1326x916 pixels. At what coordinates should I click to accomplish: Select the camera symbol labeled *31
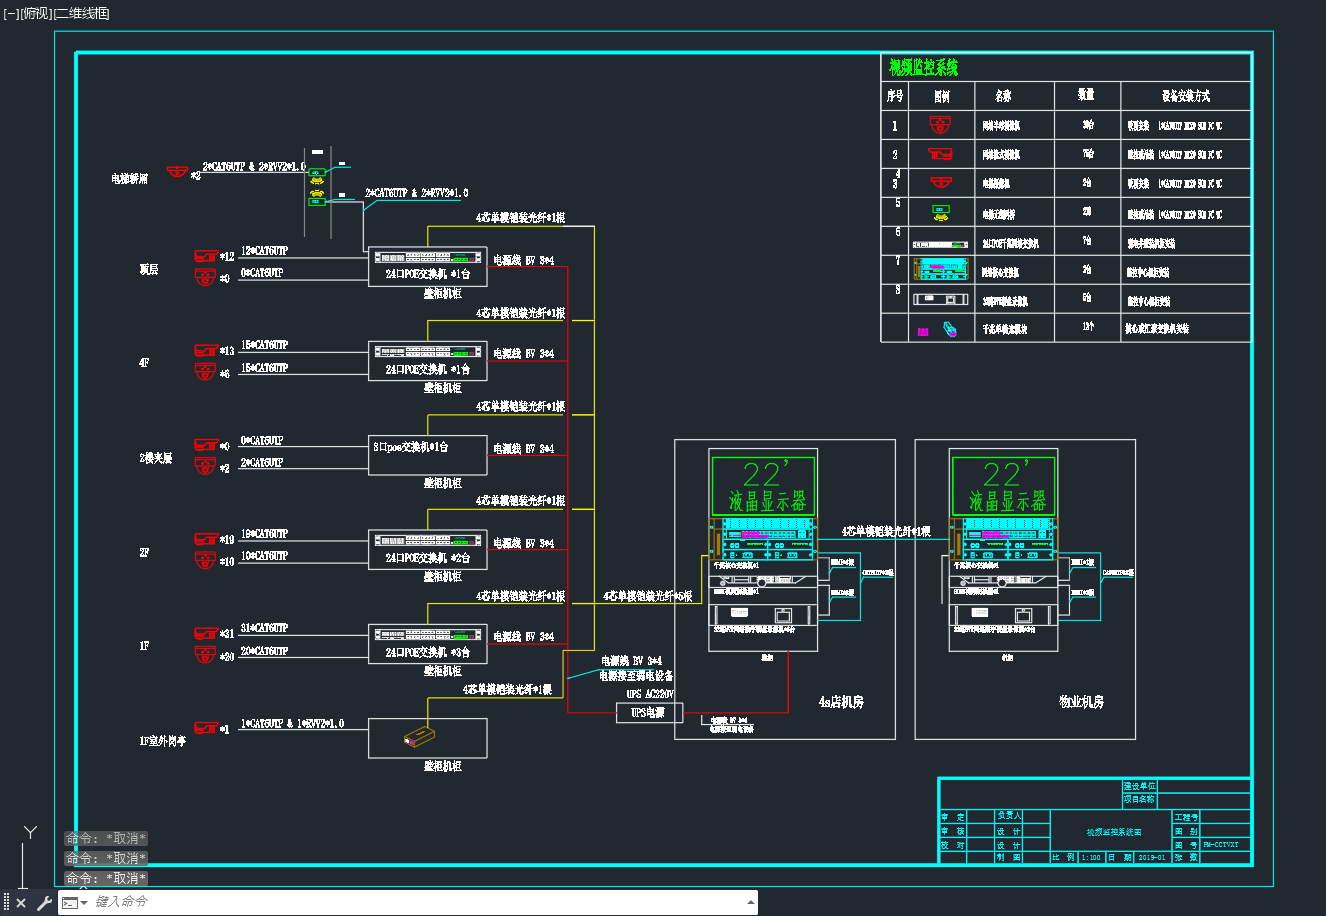(206, 633)
